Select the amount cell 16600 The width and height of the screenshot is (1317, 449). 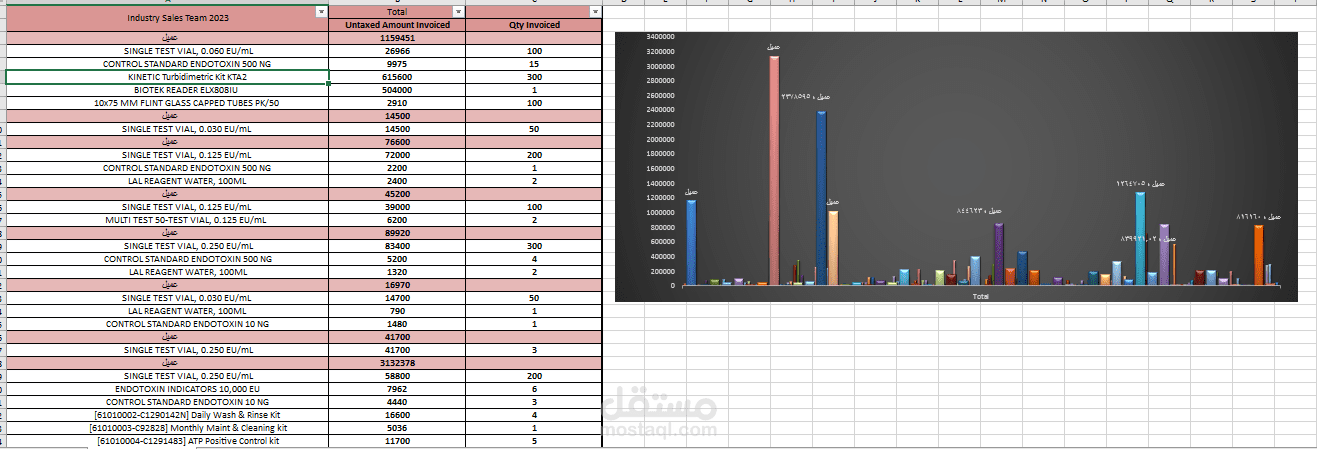397,414
